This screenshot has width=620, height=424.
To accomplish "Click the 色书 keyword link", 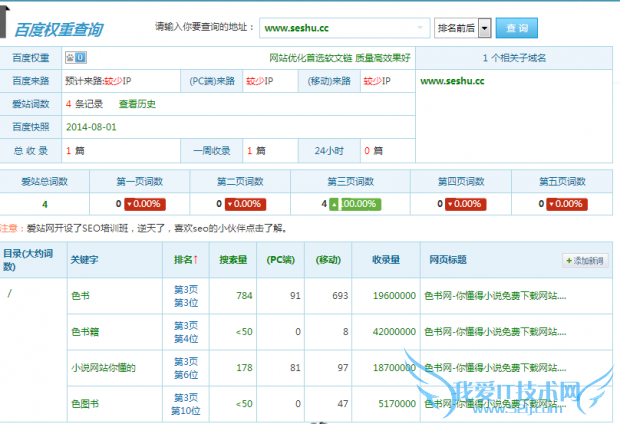I will tap(80, 296).
